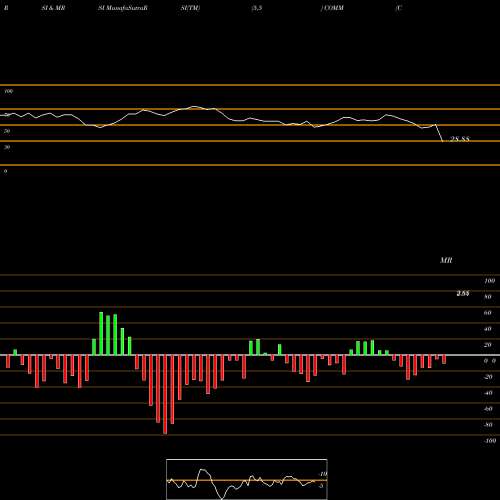This screenshot has height=500, width=500.
Task: Click the 'COMM' header text
Action: tap(333, 8)
